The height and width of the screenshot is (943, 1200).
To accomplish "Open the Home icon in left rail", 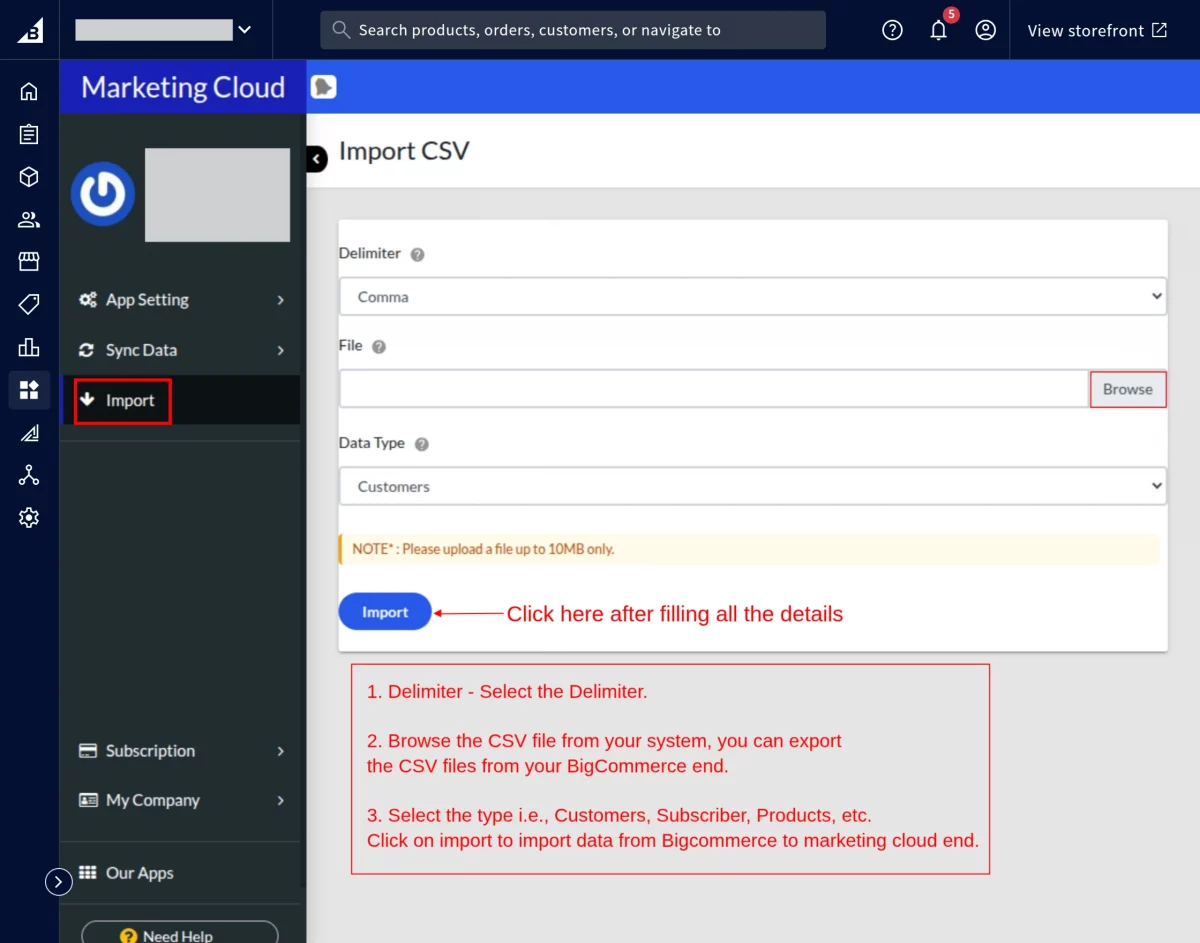I will click(29, 92).
